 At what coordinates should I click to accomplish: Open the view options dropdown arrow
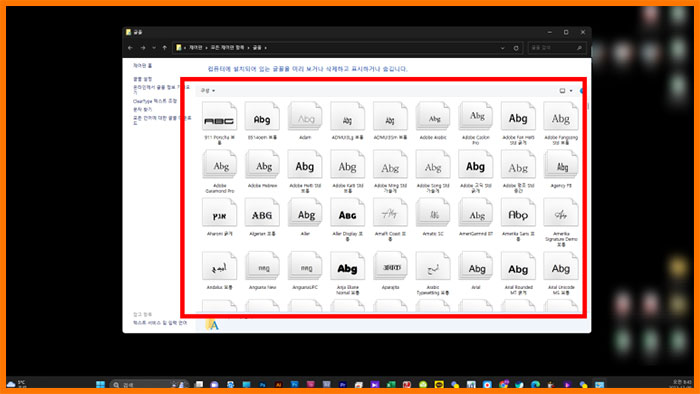(571, 91)
